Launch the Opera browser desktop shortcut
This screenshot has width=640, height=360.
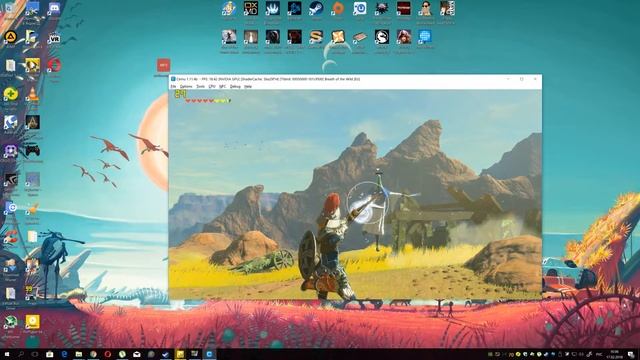pos(54,65)
